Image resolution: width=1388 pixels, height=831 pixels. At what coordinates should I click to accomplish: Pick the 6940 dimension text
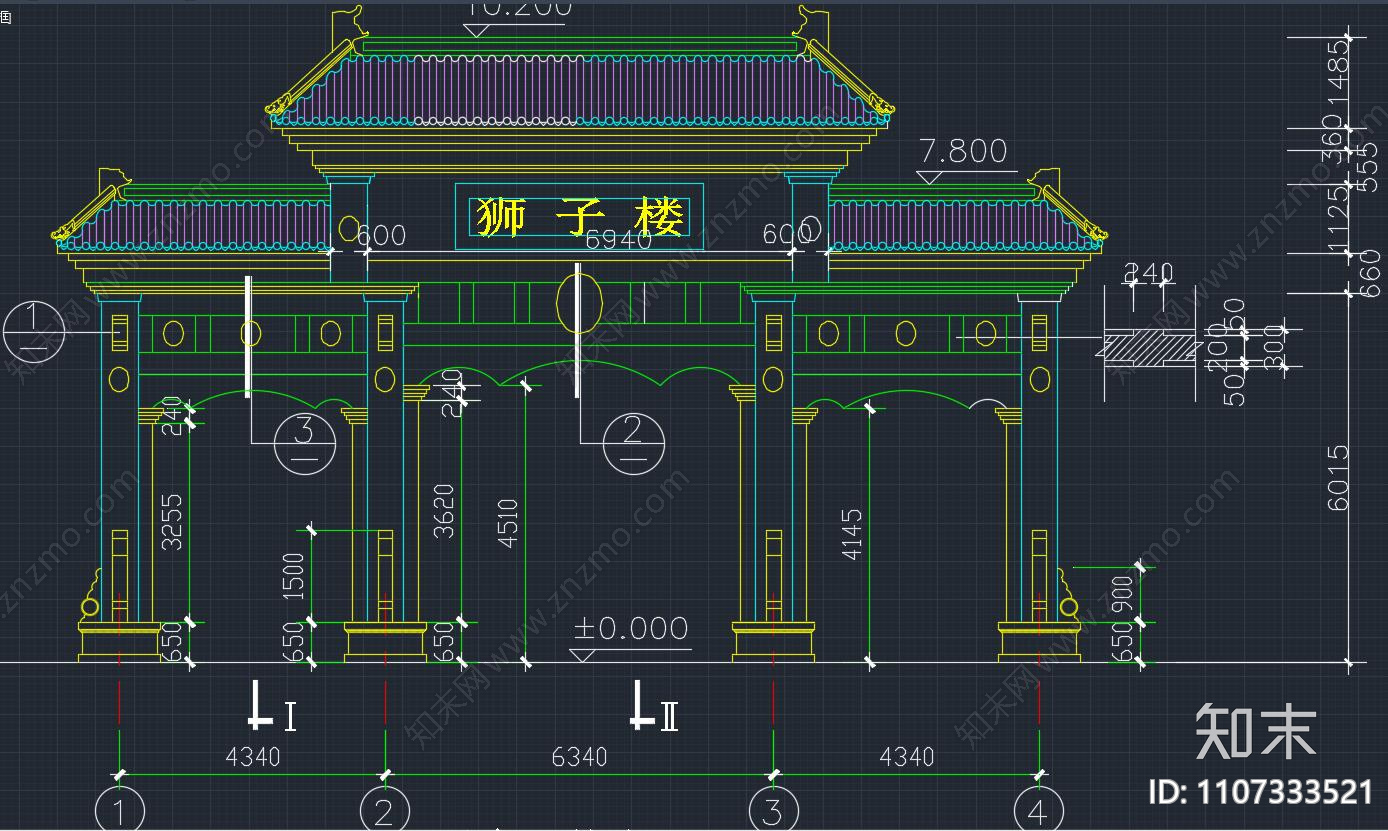click(618, 240)
